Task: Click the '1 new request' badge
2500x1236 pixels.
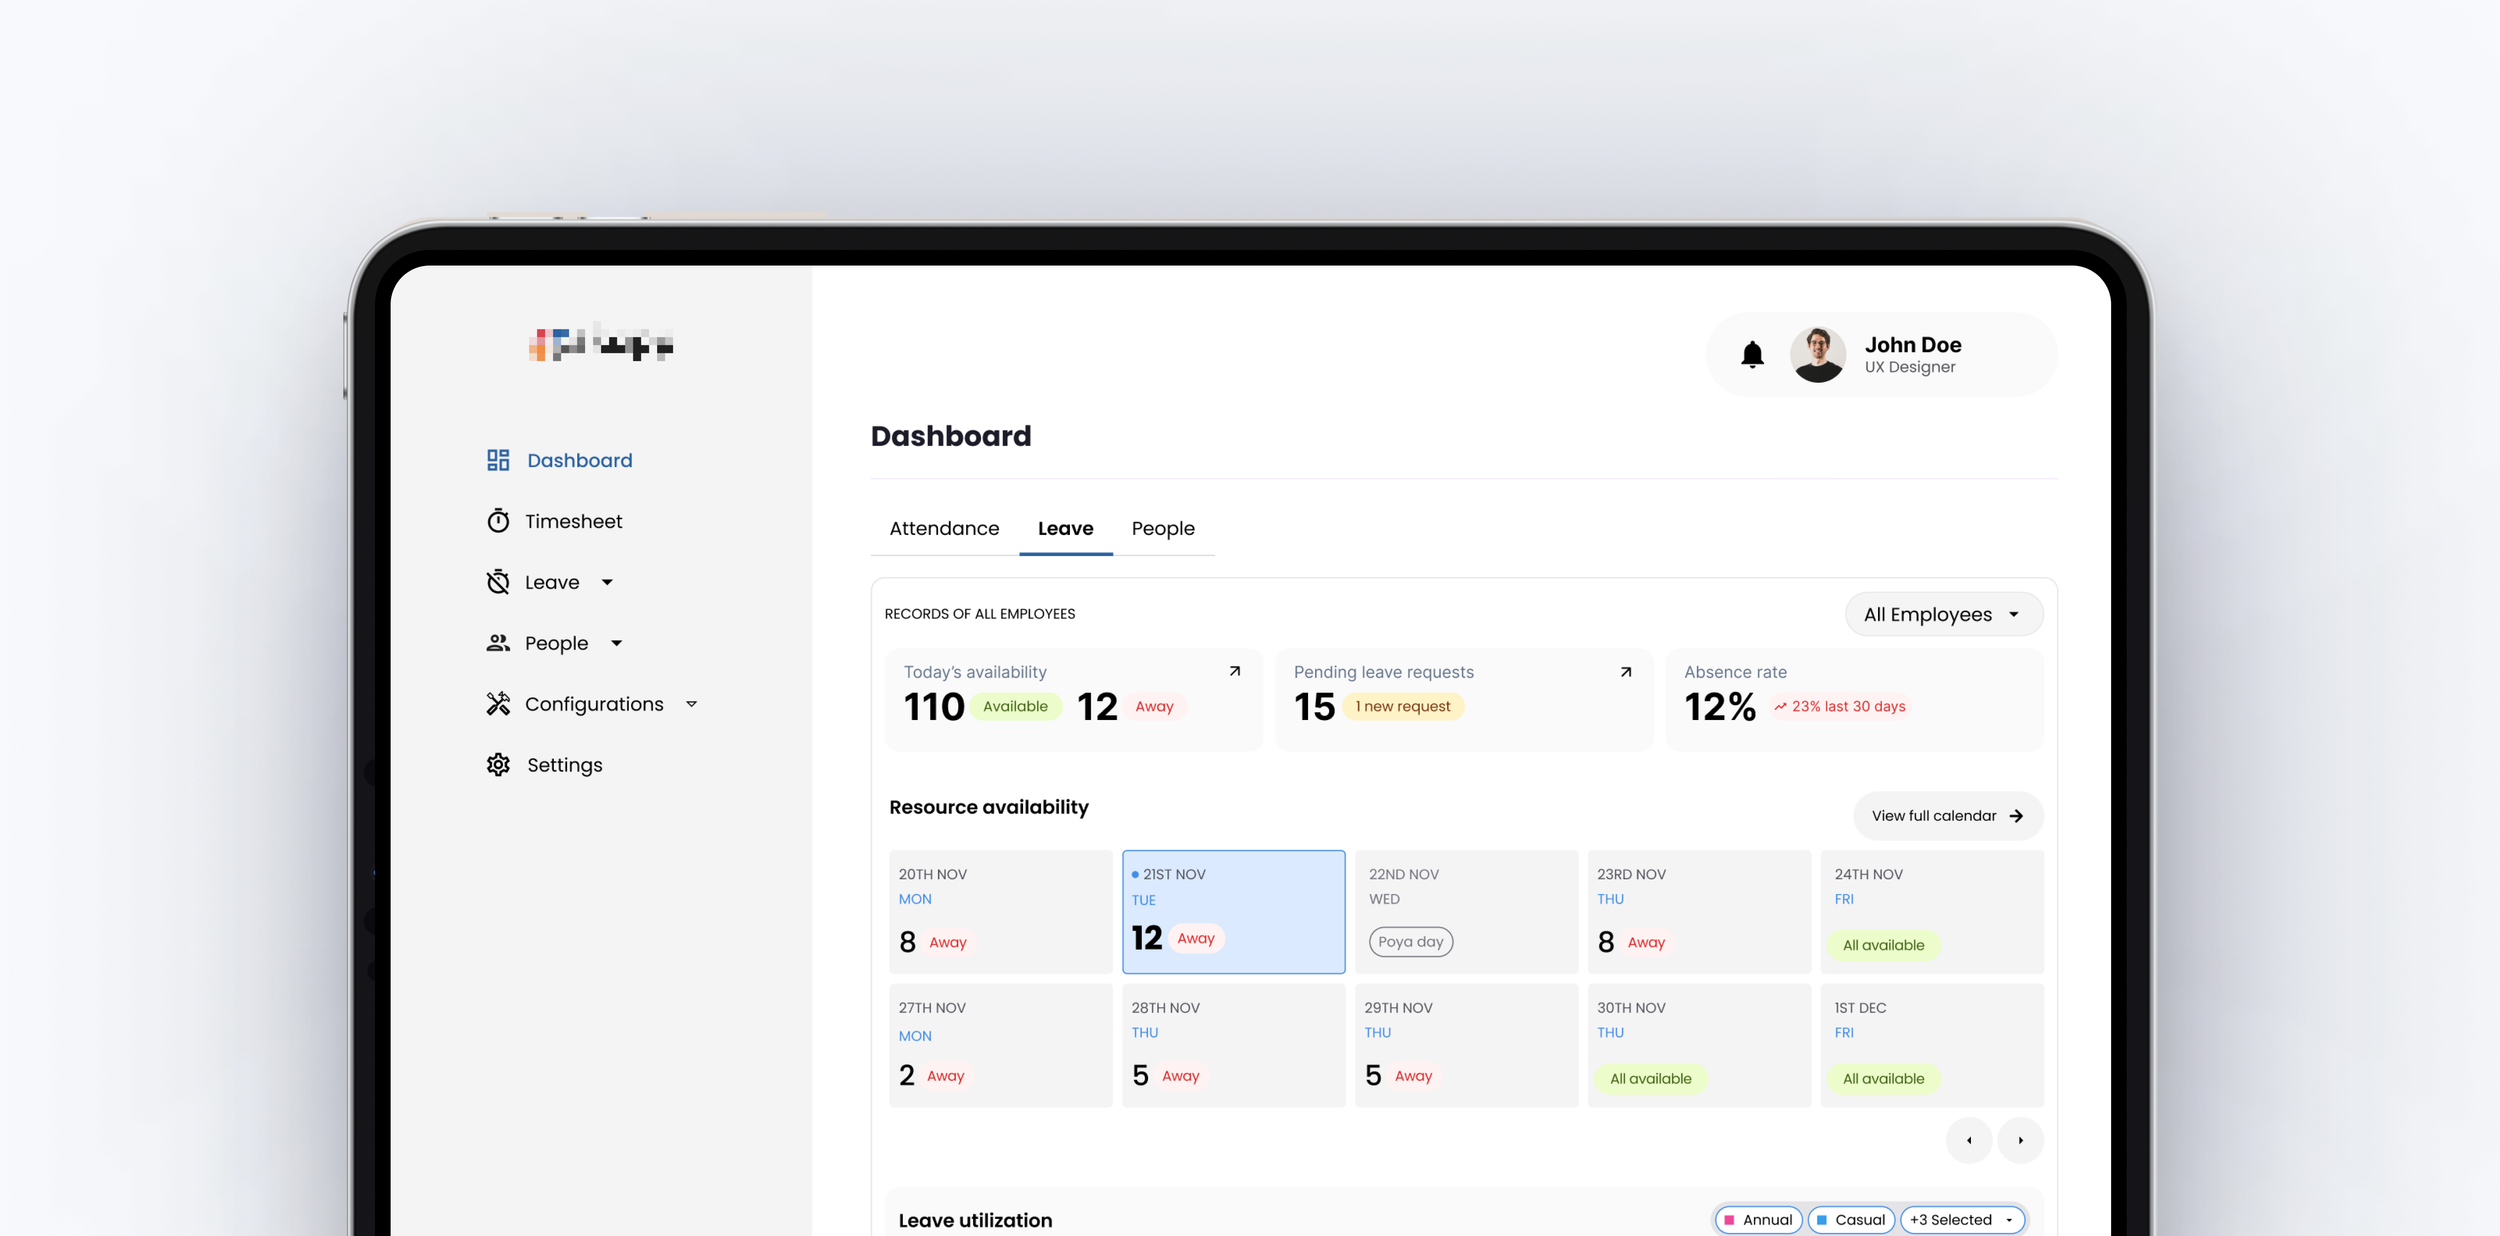Action: pyautogui.click(x=1402, y=706)
